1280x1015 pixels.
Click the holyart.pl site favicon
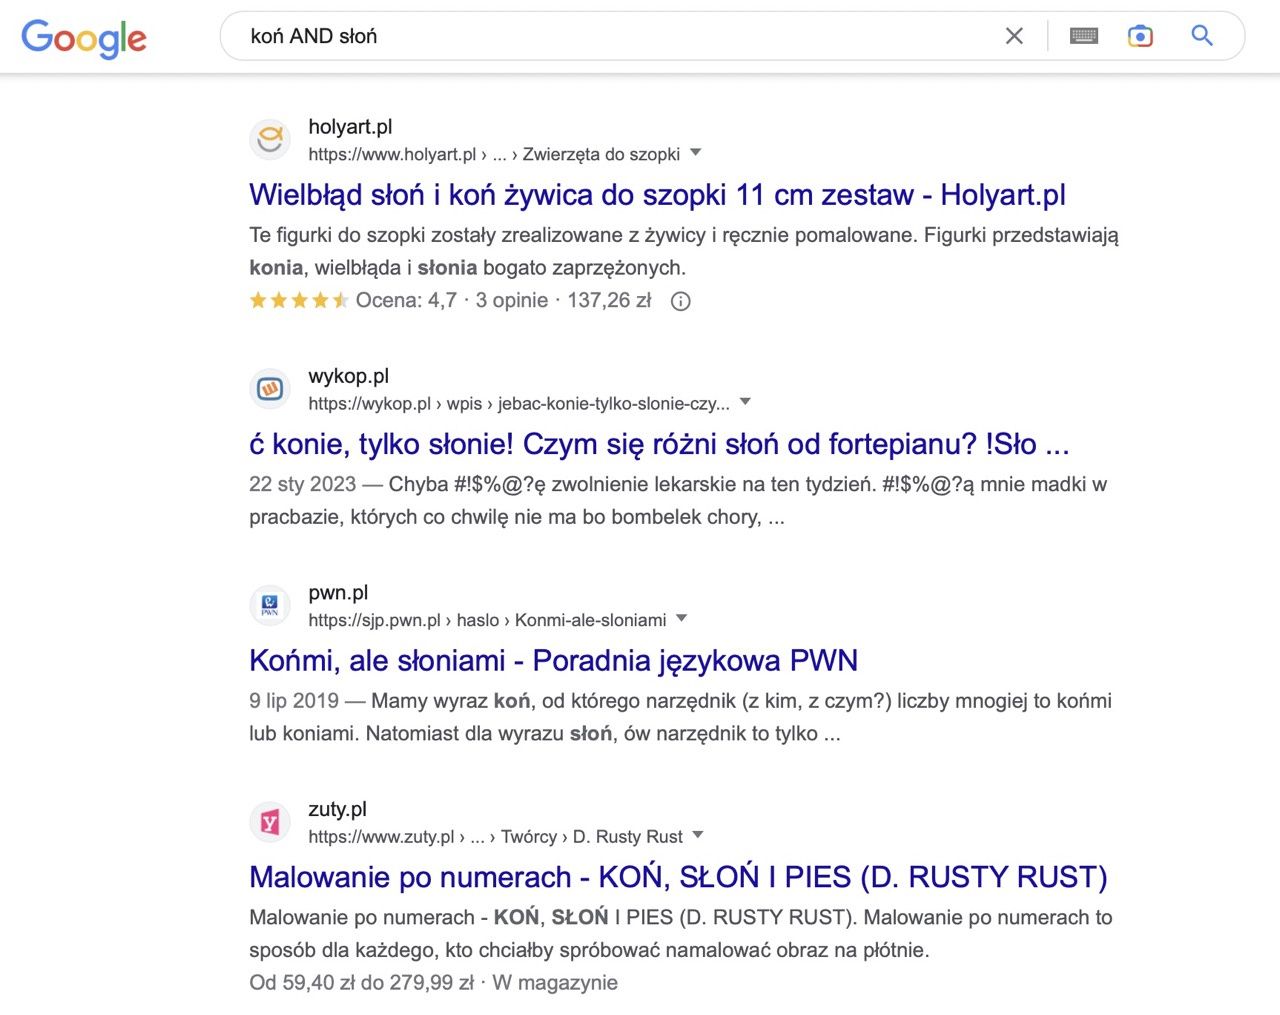[270, 140]
